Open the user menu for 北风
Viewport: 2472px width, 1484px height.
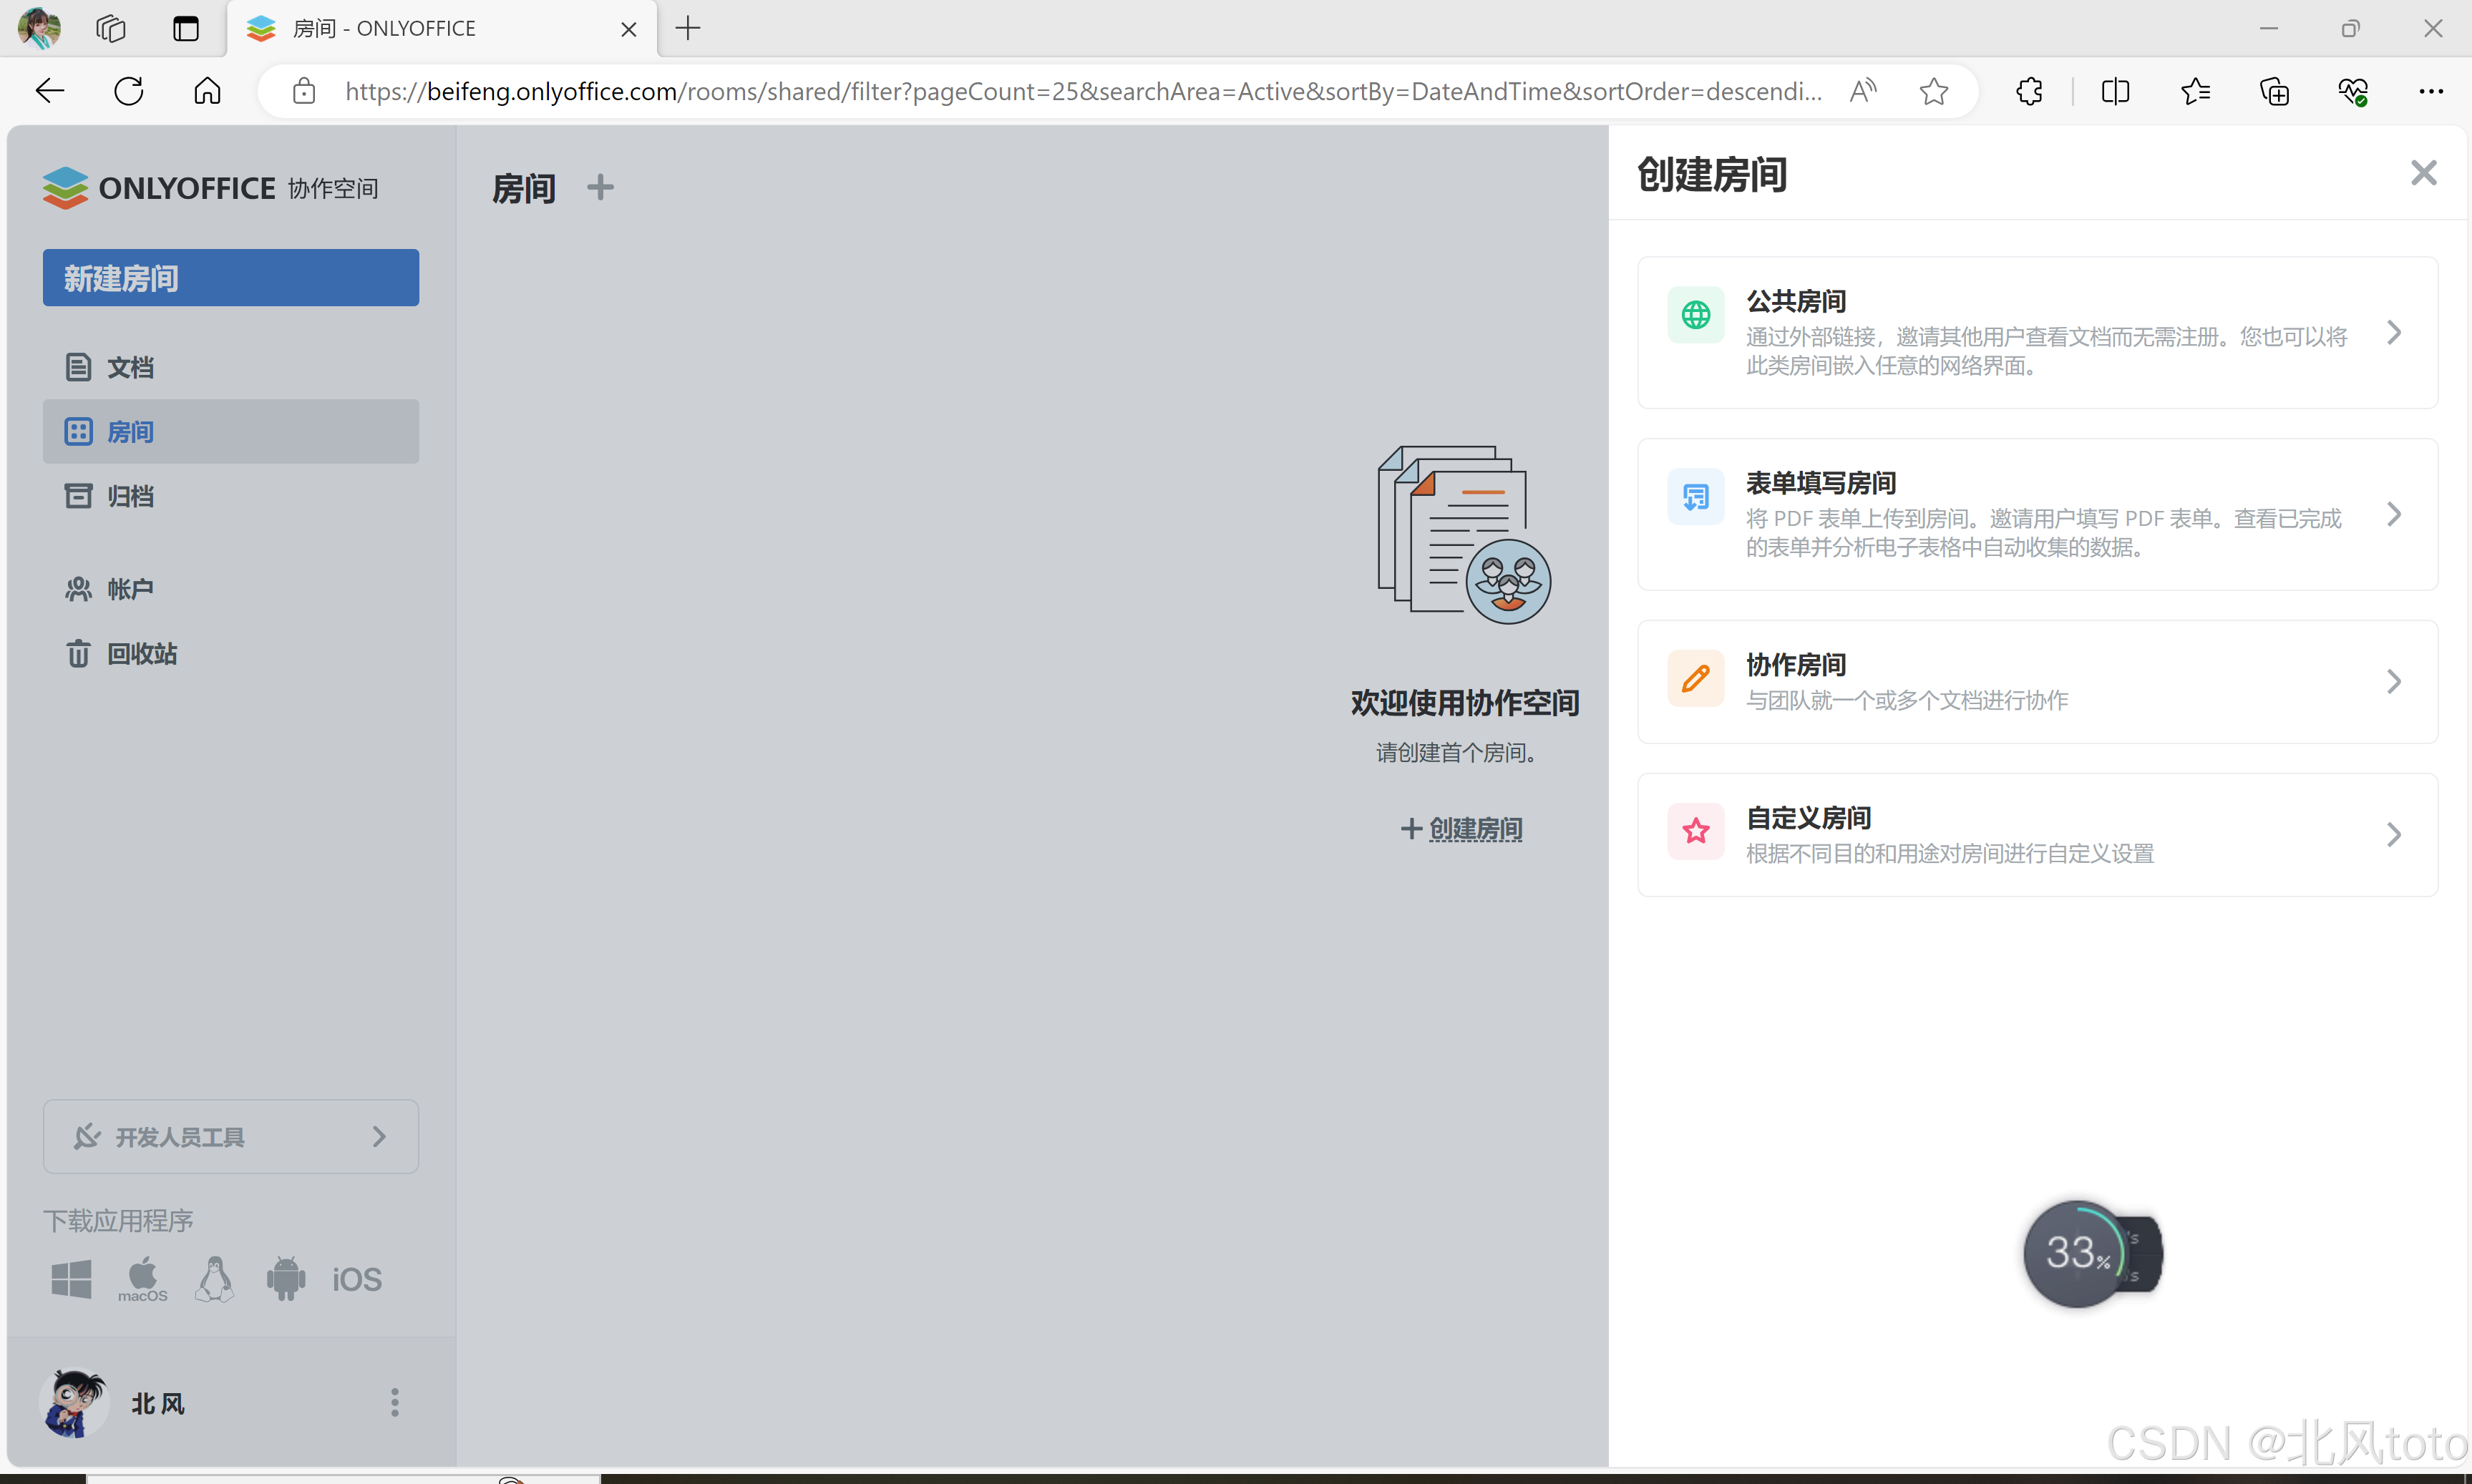394,1402
